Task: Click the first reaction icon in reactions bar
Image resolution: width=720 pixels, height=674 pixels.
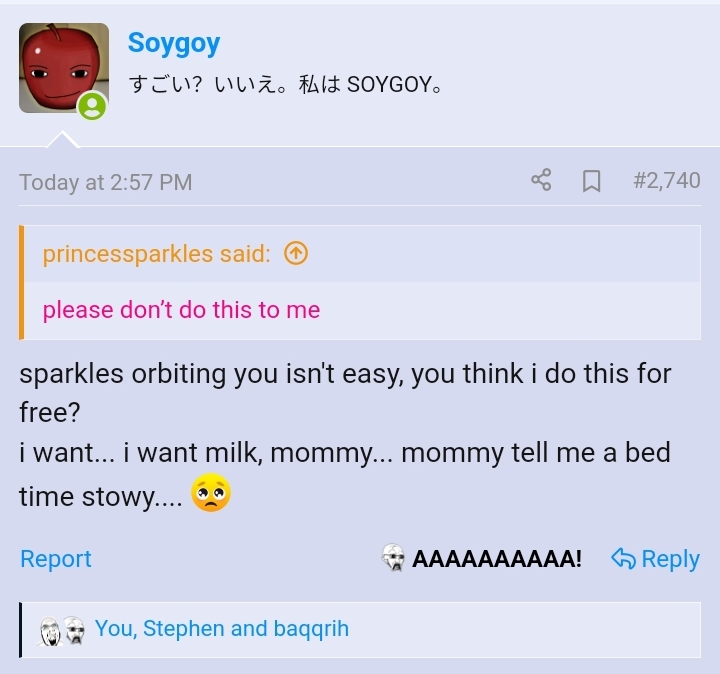Action: coord(50,630)
